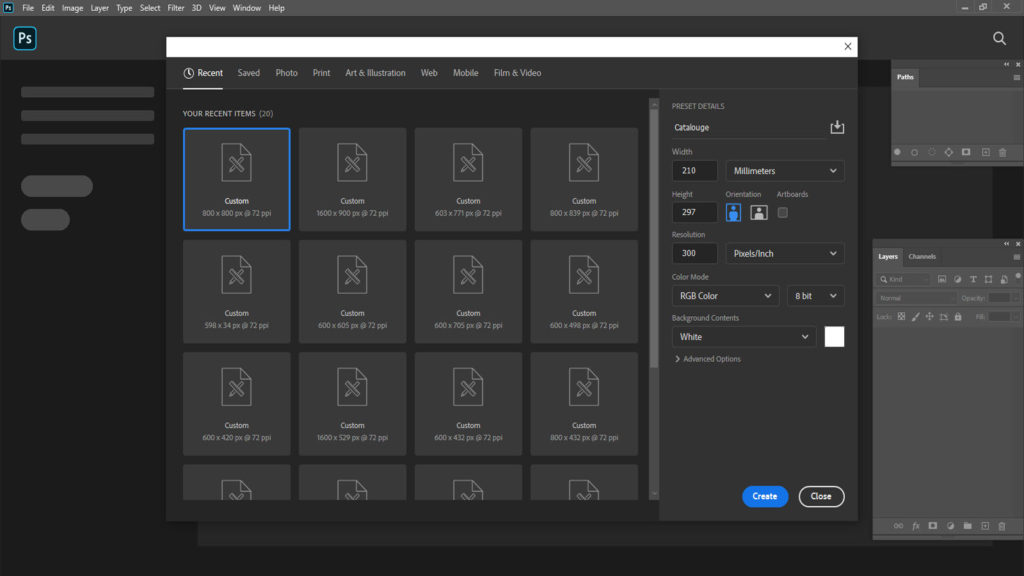Expand Advanced Options
The width and height of the screenshot is (1024, 576).
(708, 359)
